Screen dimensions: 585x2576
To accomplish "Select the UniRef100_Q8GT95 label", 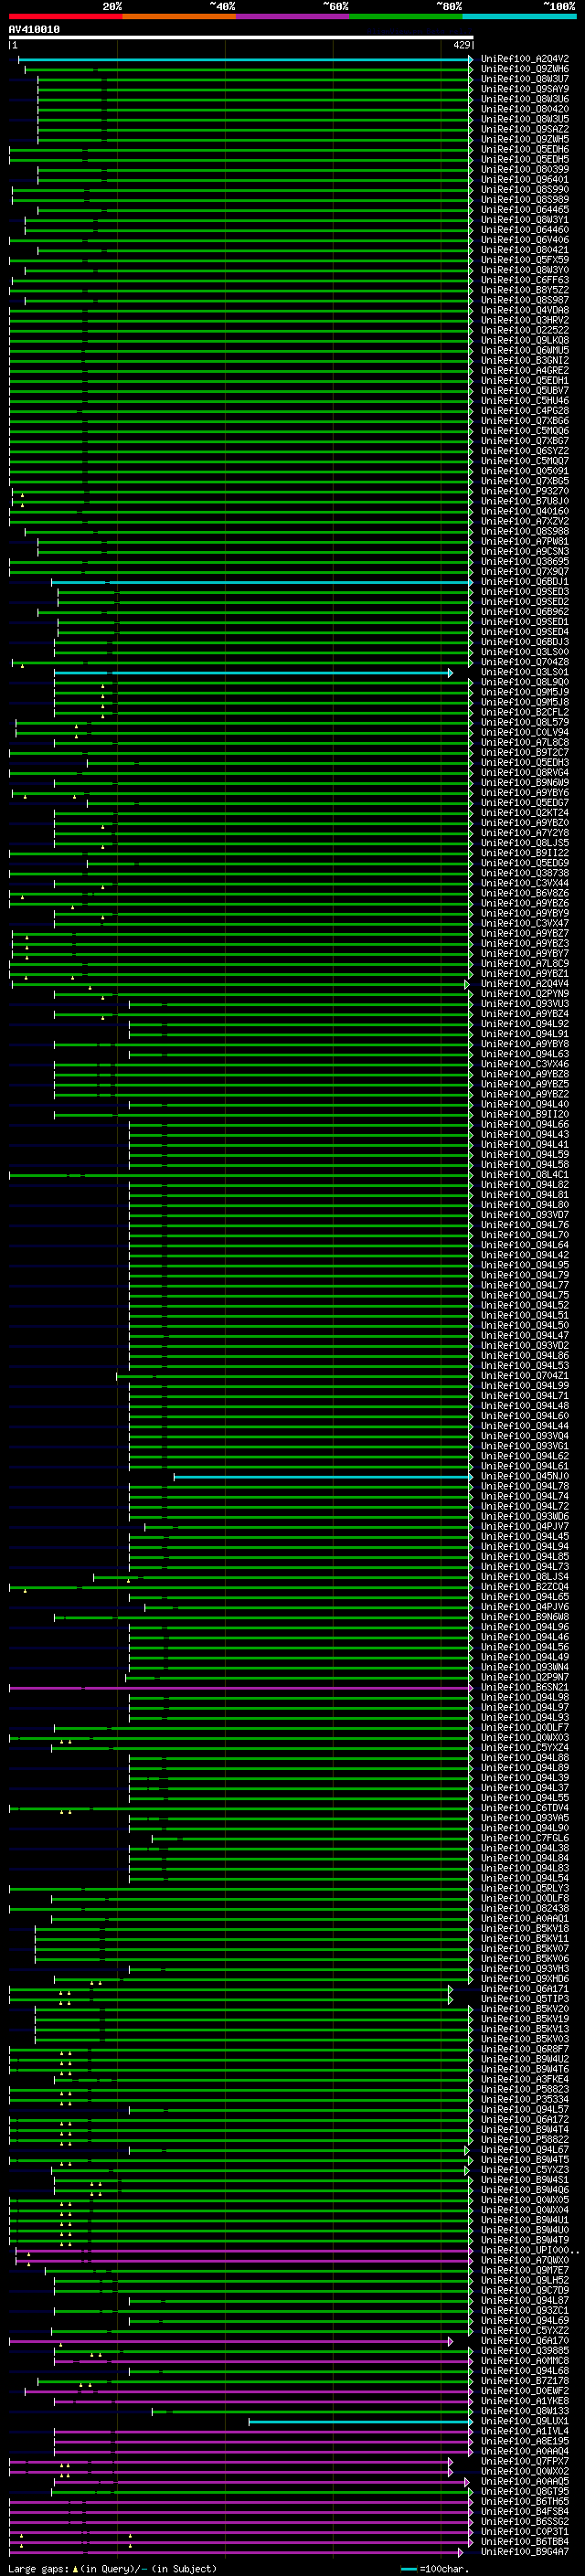I will pyautogui.click(x=525, y=2492).
